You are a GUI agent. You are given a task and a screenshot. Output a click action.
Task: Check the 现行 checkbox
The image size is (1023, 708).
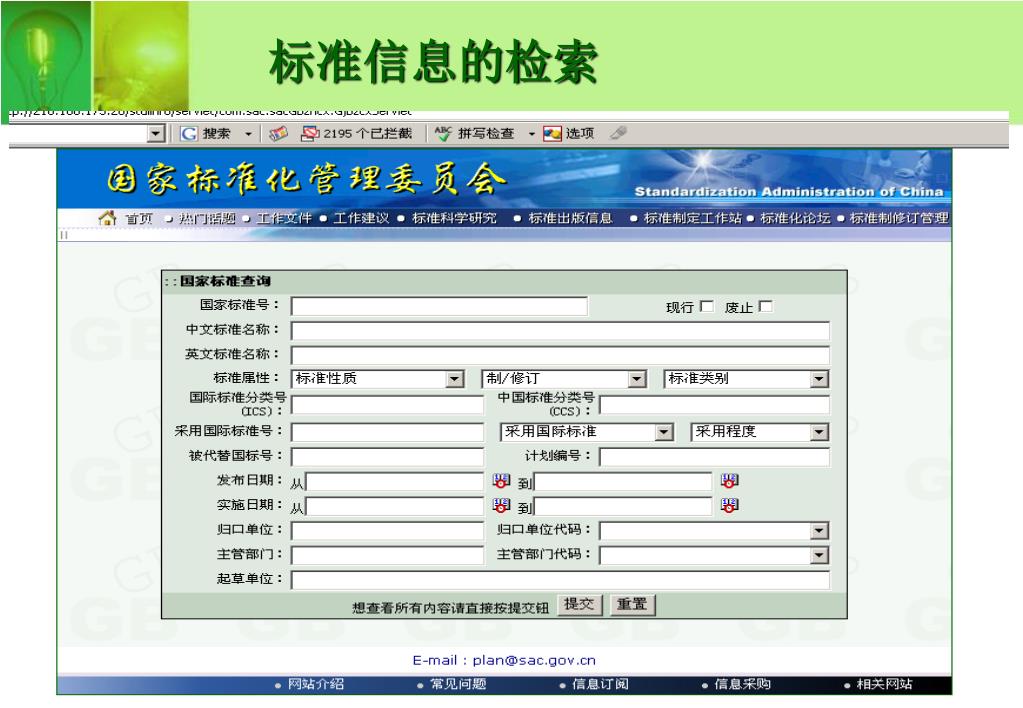click(707, 306)
